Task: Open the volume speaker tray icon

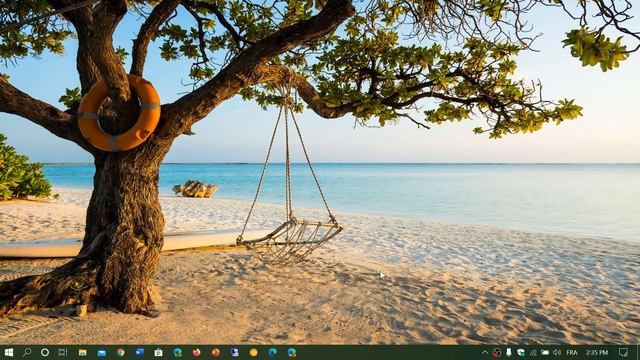Action: (557, 353)
